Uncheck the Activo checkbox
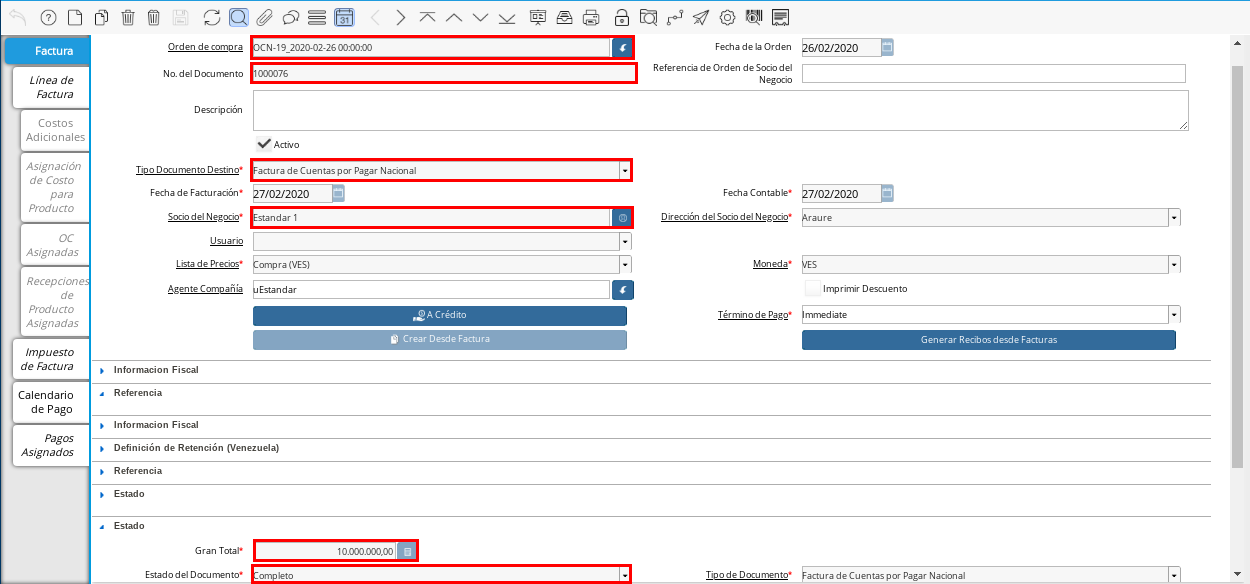Screen dimensions: 1250x584 (264, 144)
